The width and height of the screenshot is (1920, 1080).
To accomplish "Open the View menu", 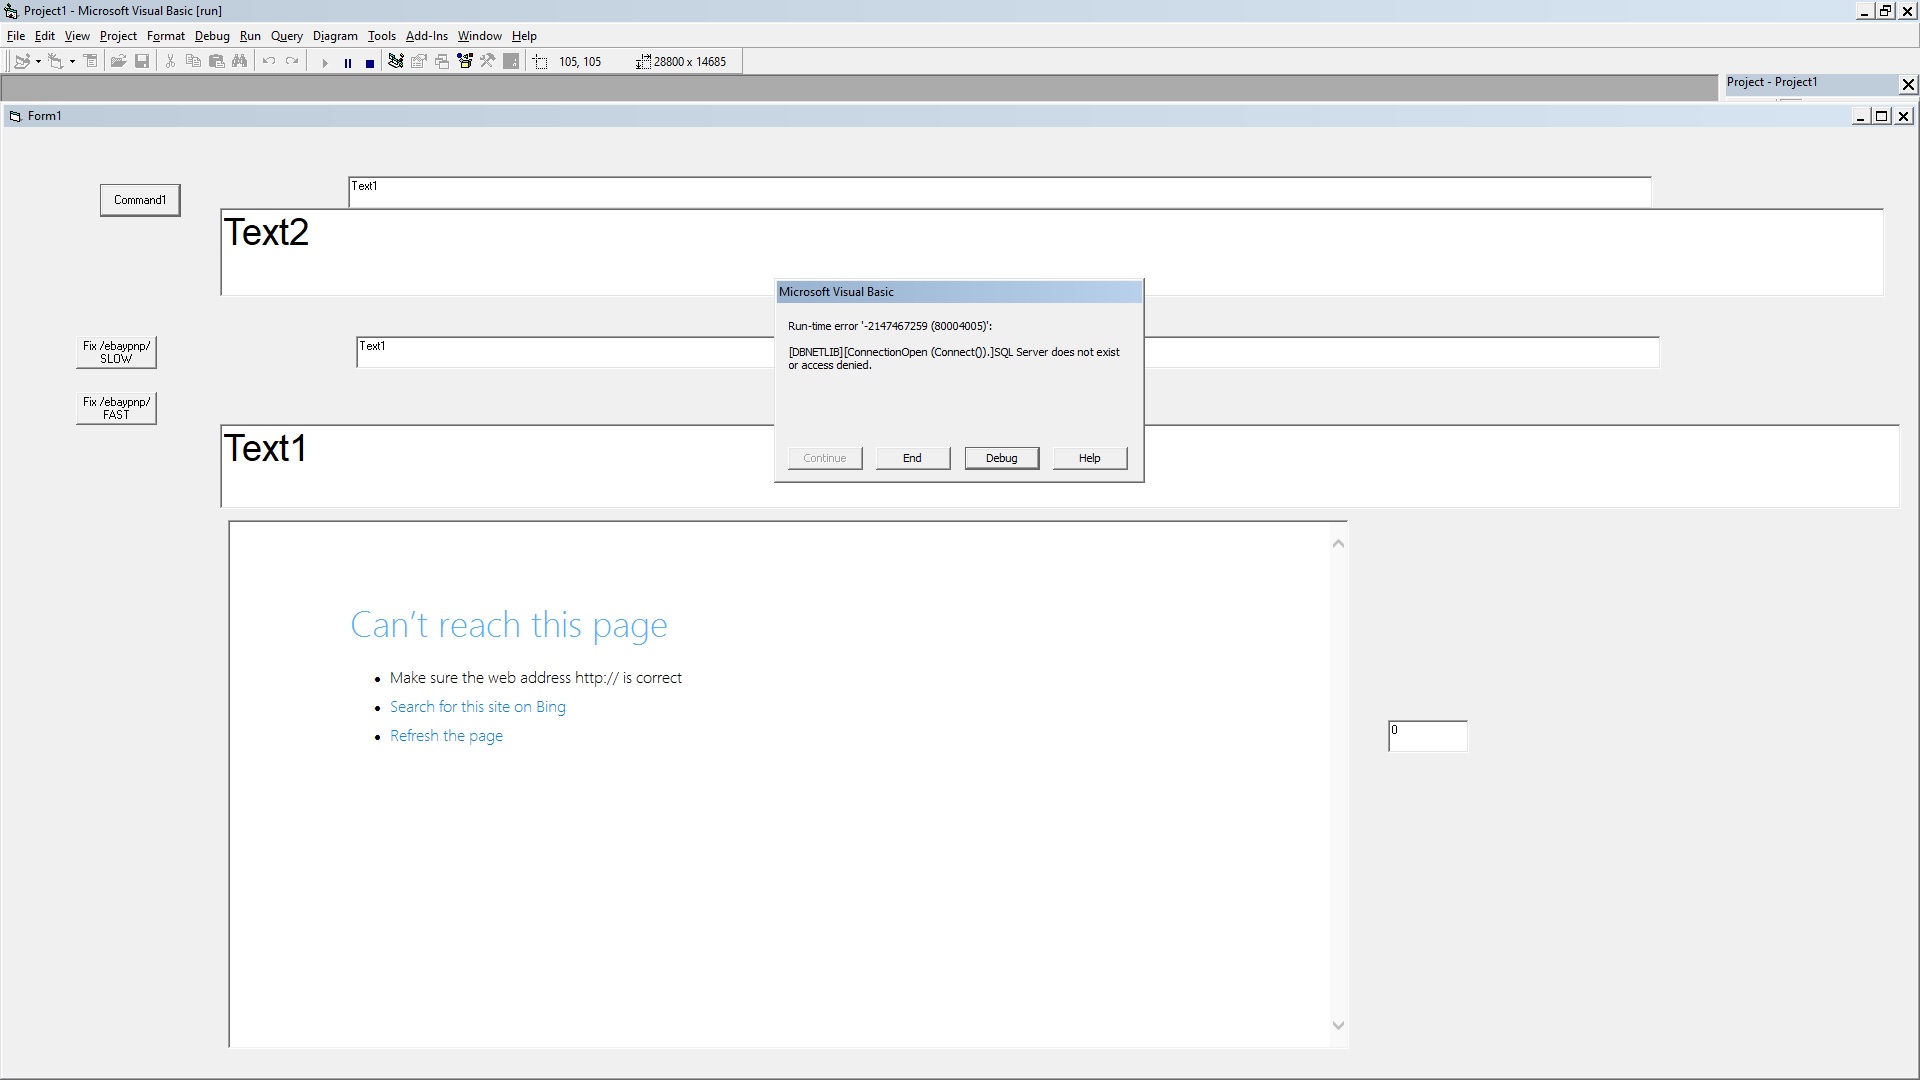I will 77,36.
